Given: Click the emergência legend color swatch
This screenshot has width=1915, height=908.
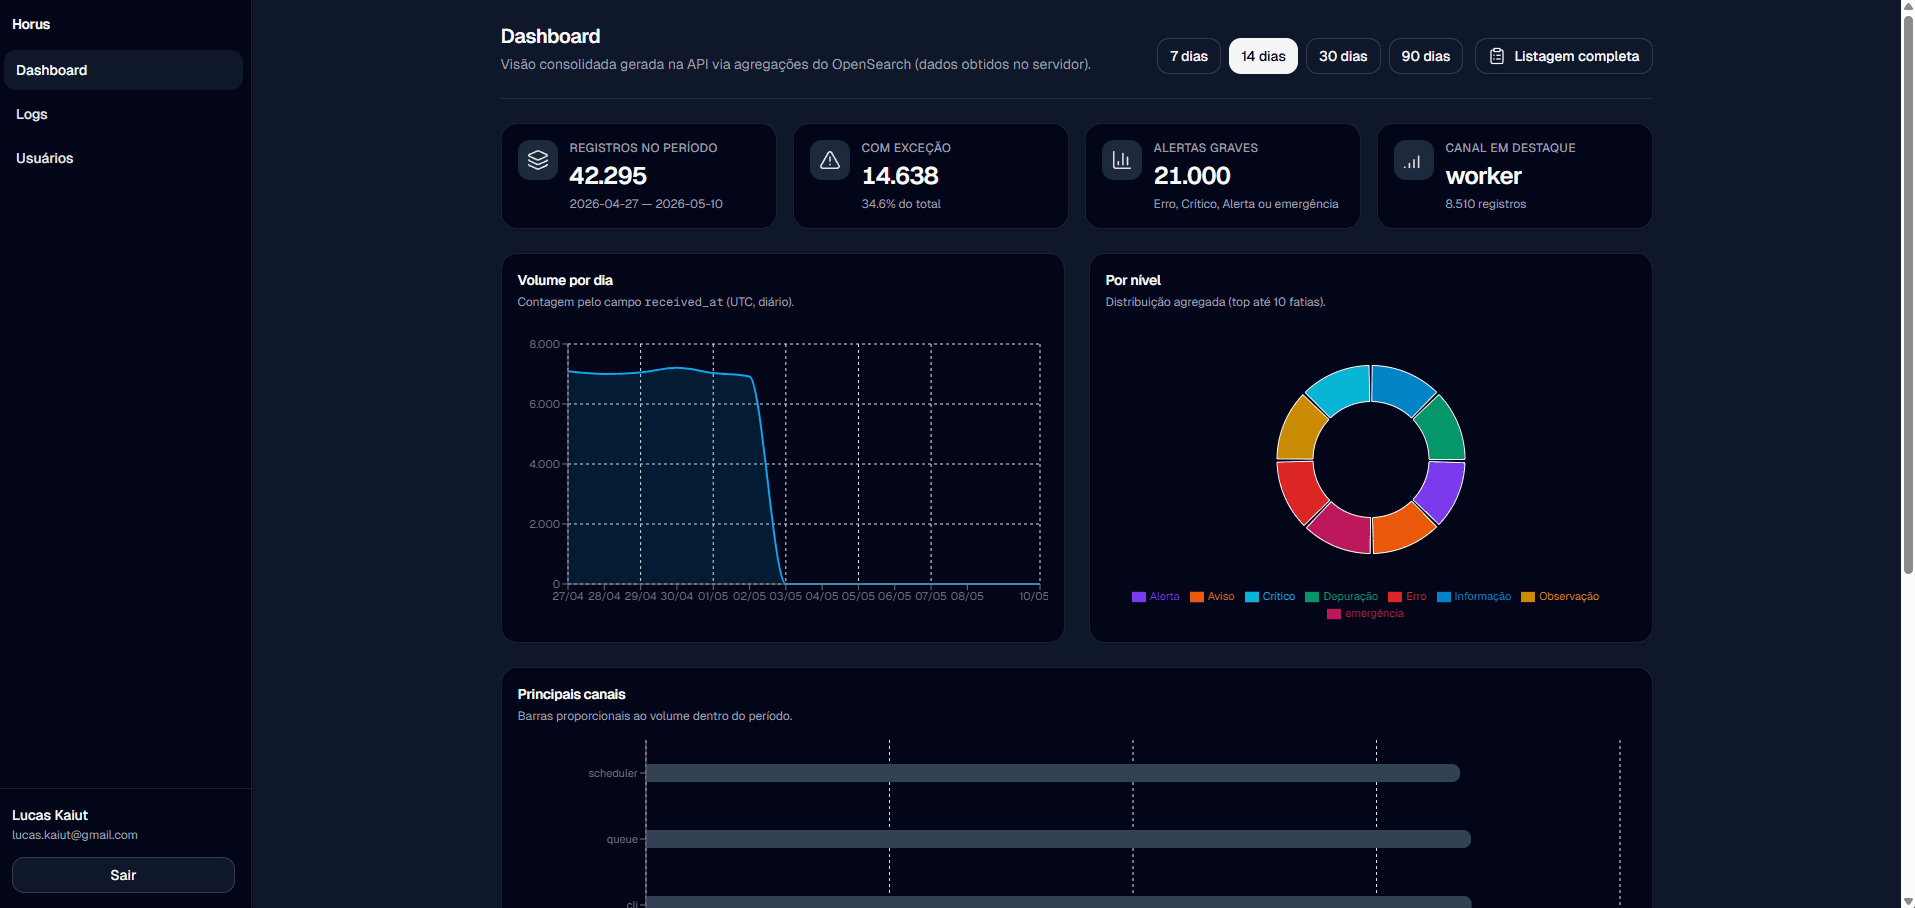Looking at the screenshot, I should click(x=1334, y=614).
